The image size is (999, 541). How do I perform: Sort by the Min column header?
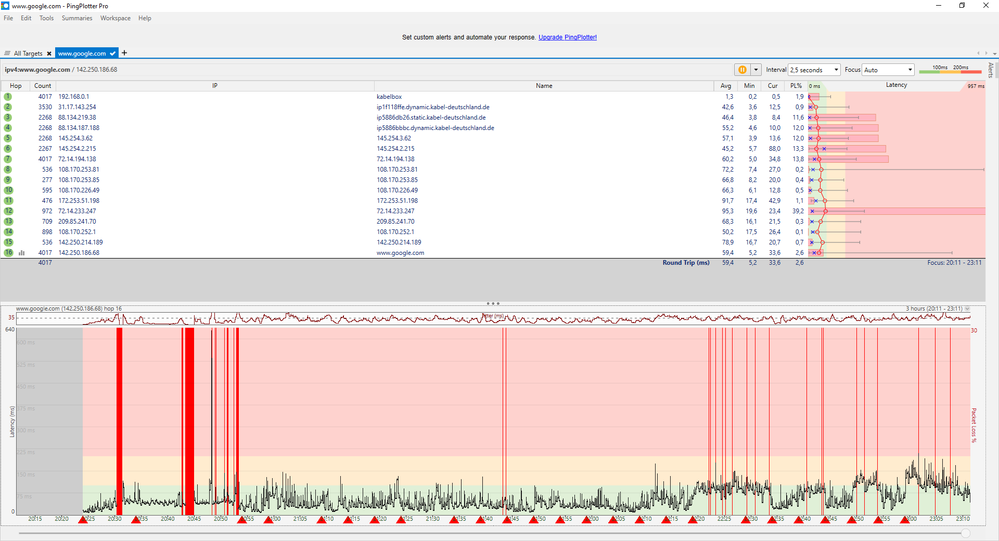point(749,85)
